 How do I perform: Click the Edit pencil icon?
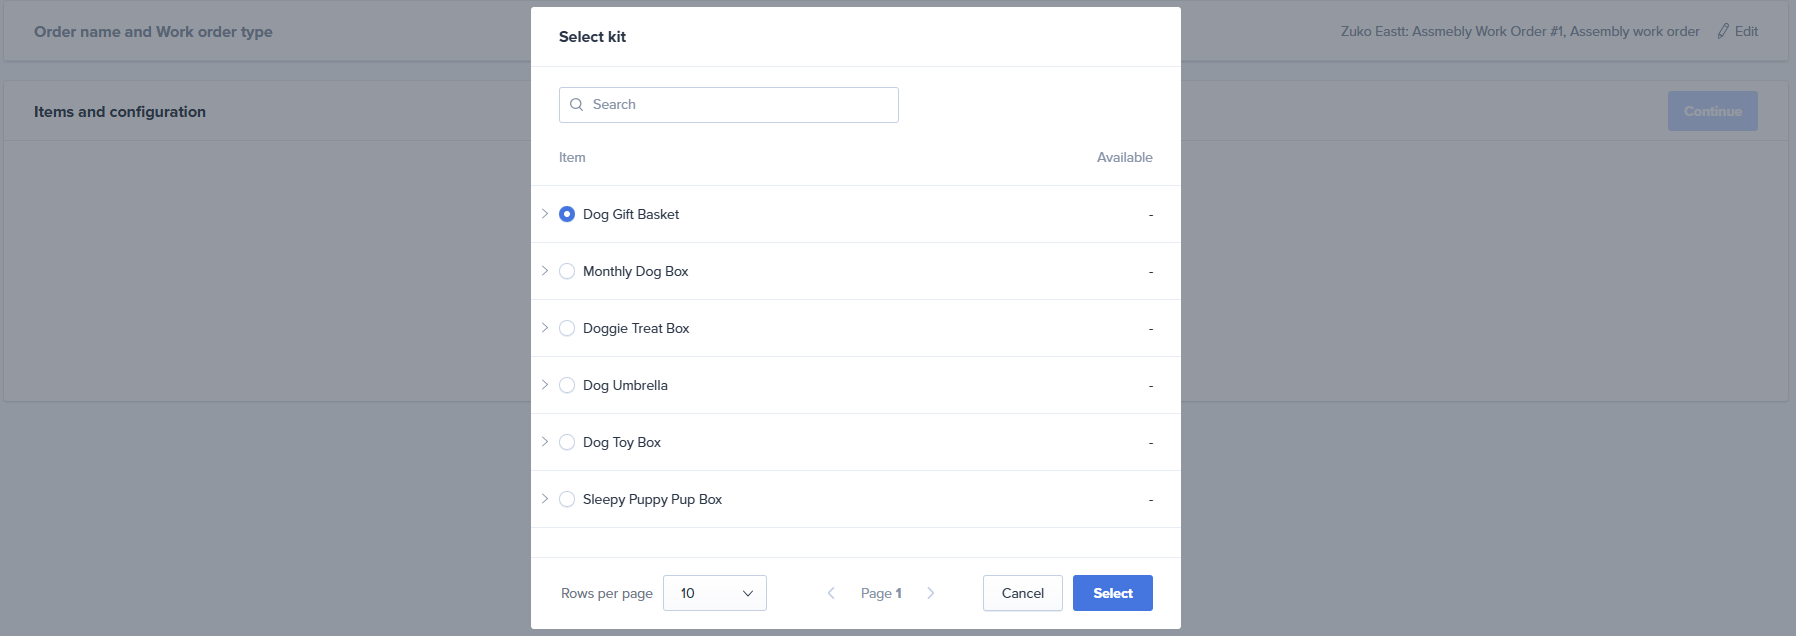1723,32
